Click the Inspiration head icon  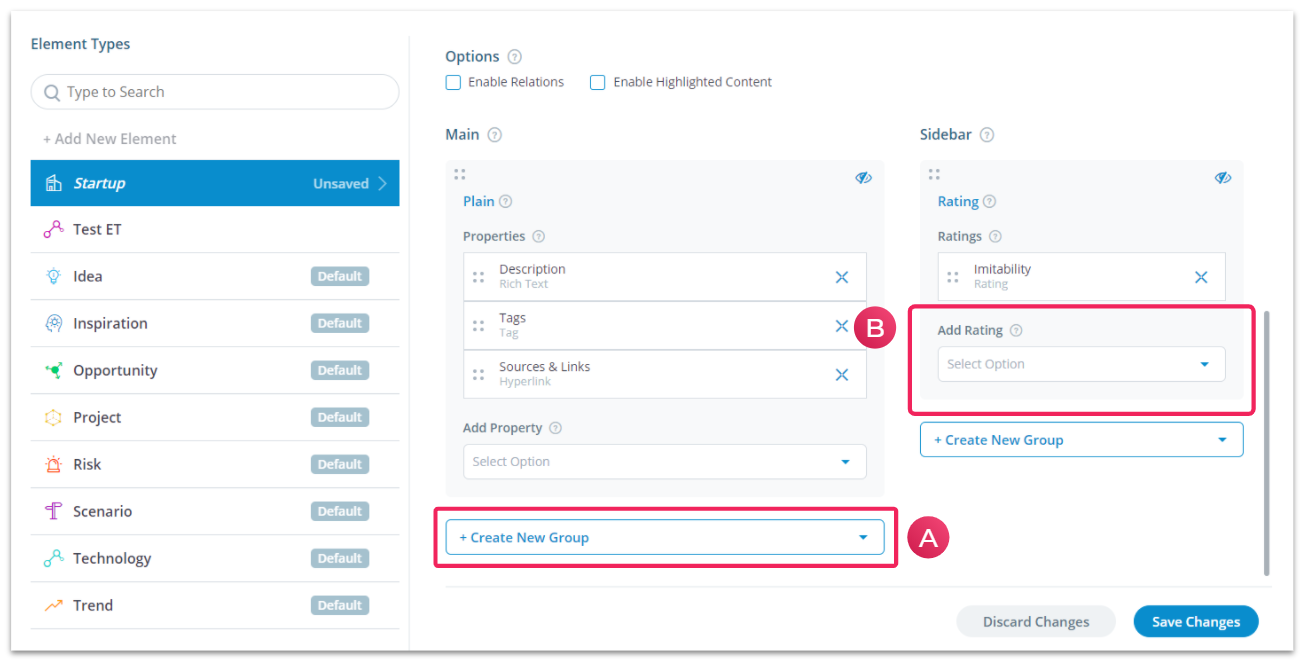tap(54, 323)
